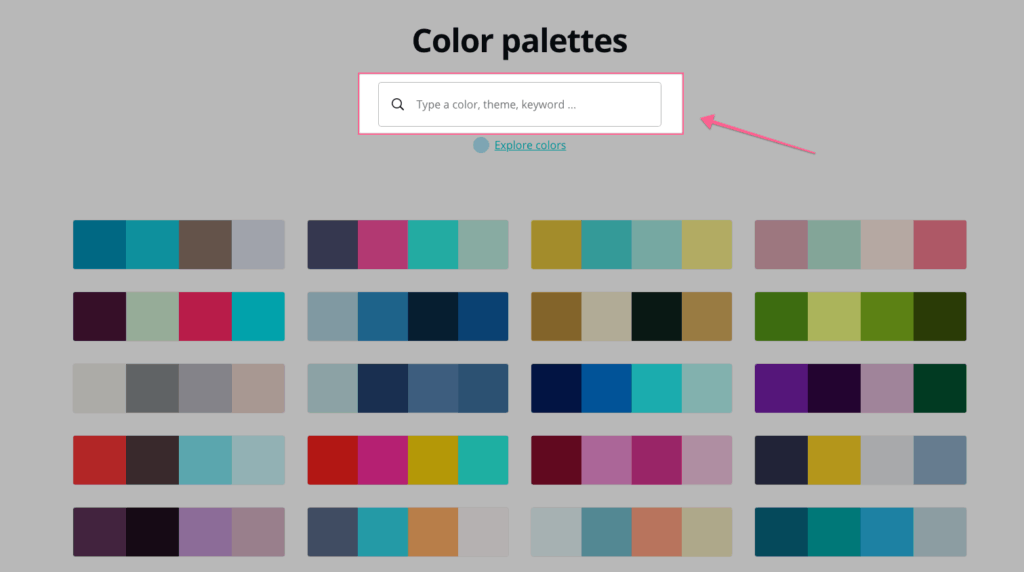
Task: Select the orange-tan swatch in bottom second palette
Action: coord(433,532)
